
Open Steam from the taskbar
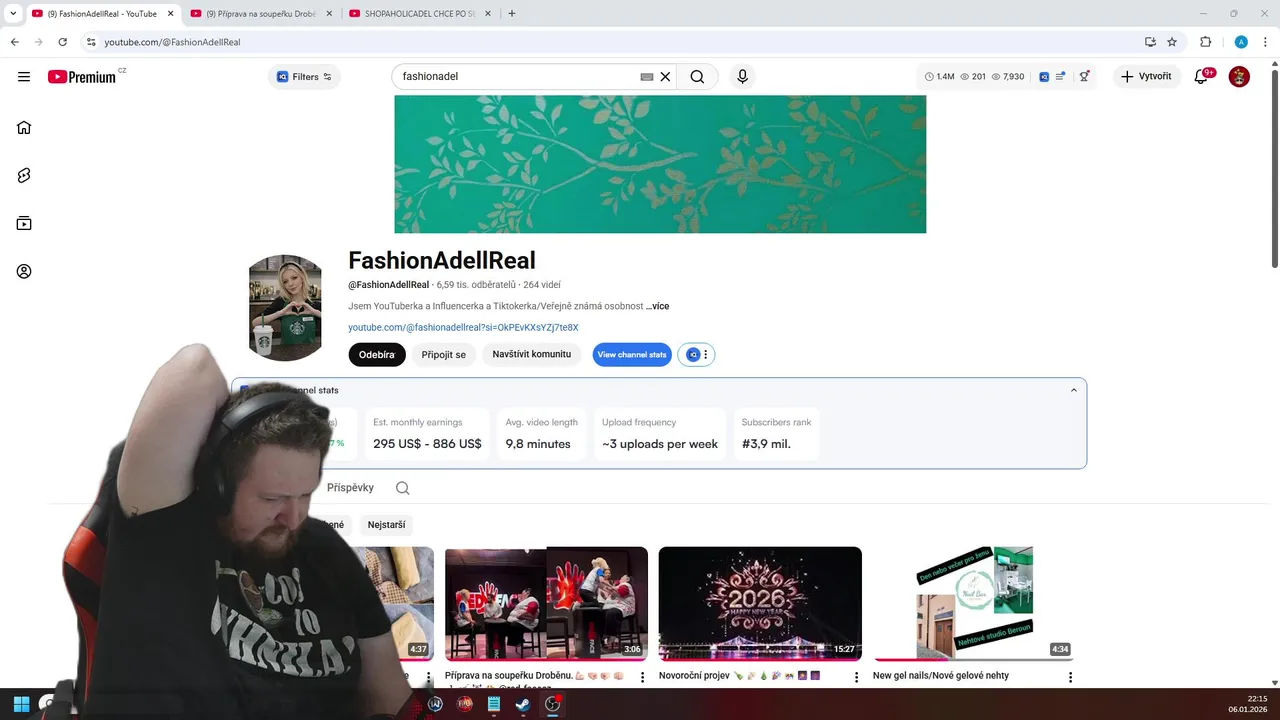click(522, 704)
